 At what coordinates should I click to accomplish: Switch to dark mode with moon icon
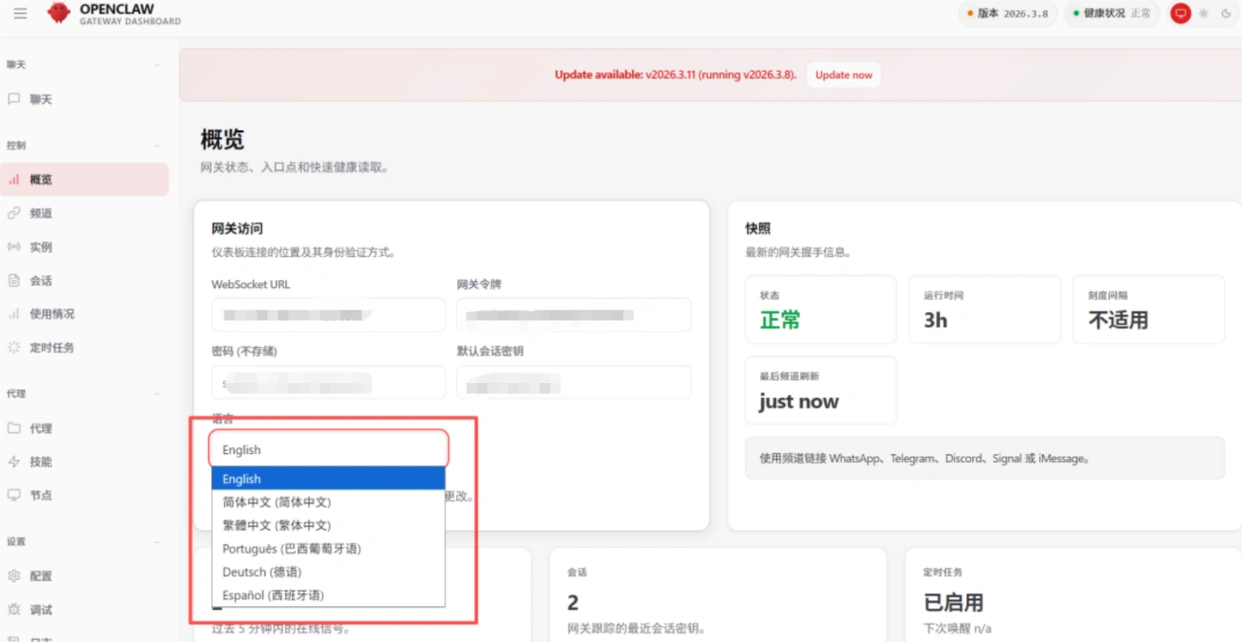[x=1226, y=14]
